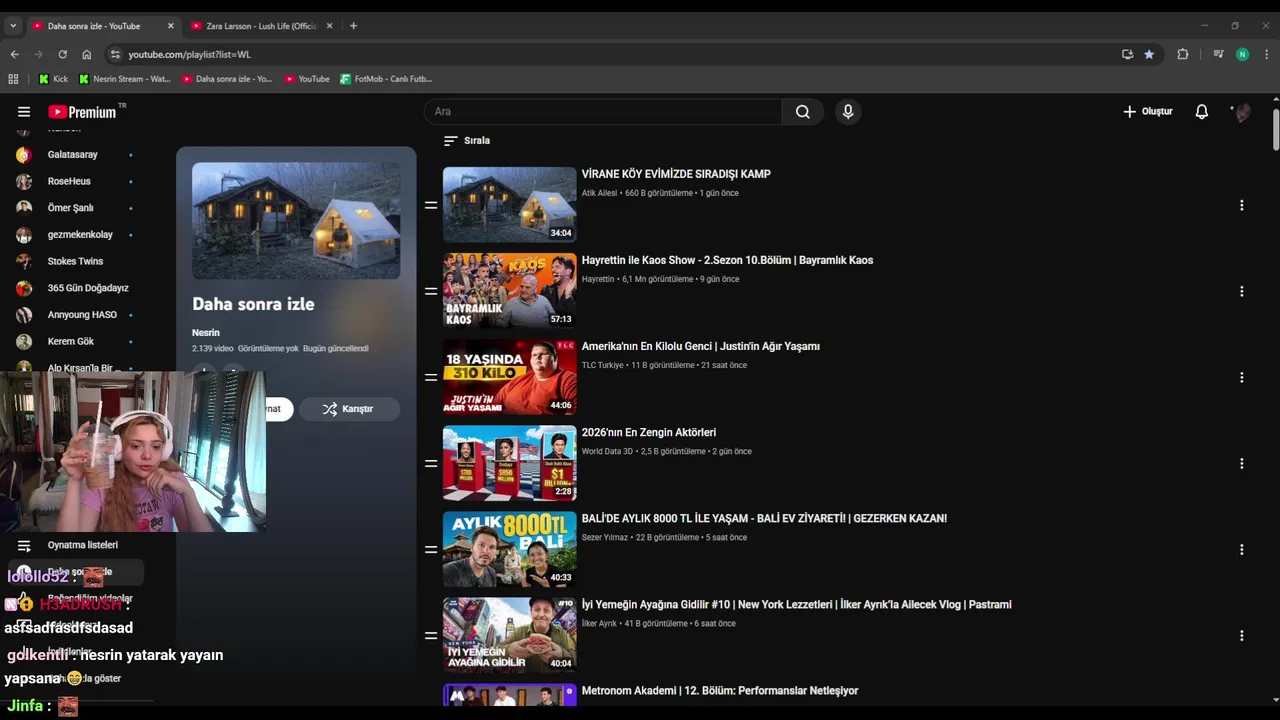Open options for Hayrettin ile Kaos Show video
This screenshot has width=1280, height=720.
point(1242,291)
